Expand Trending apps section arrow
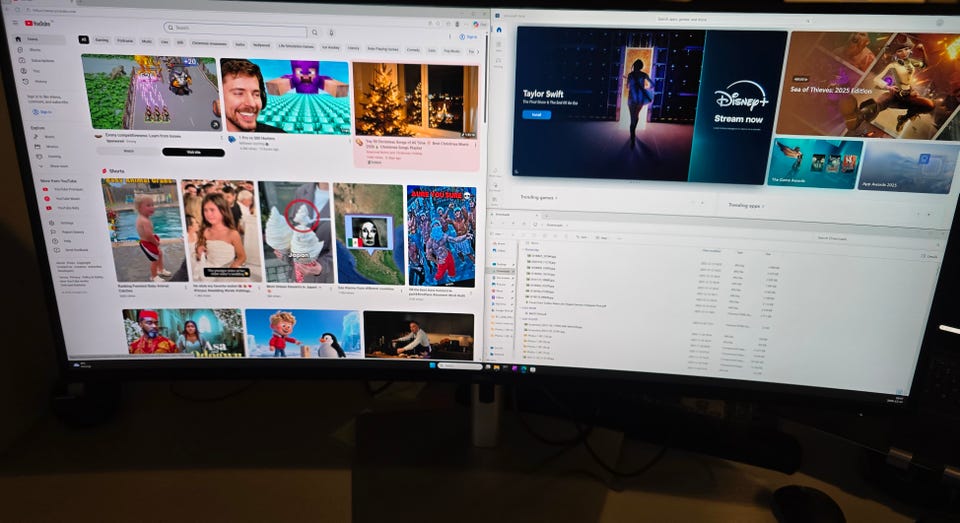The width and height of the screenshot is (960, 523). point(763,206)
